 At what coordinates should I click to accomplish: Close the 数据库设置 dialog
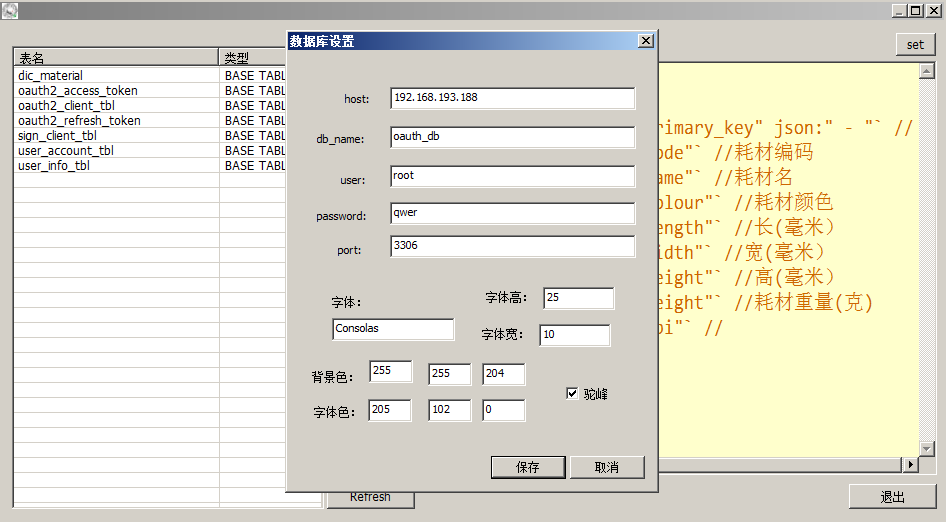point(645,41)
